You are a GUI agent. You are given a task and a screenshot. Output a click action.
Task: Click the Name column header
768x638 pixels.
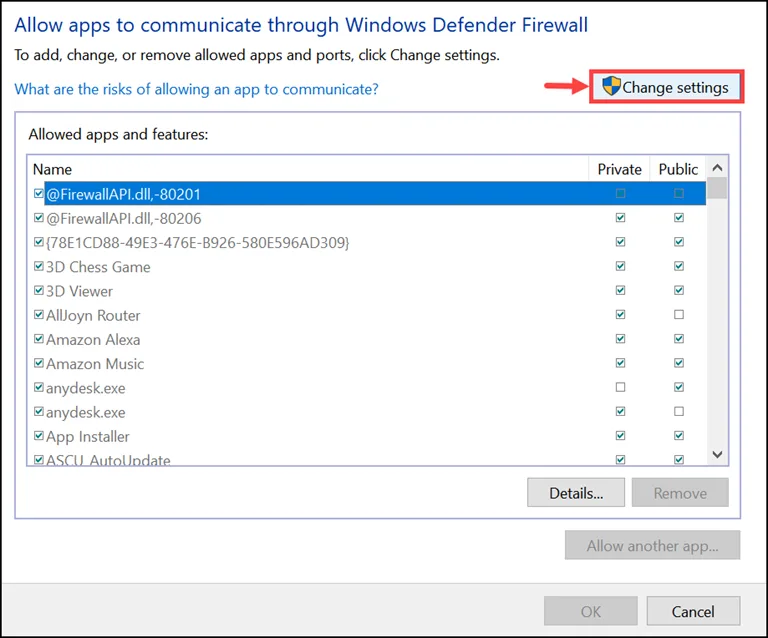(x=310, y=169)
